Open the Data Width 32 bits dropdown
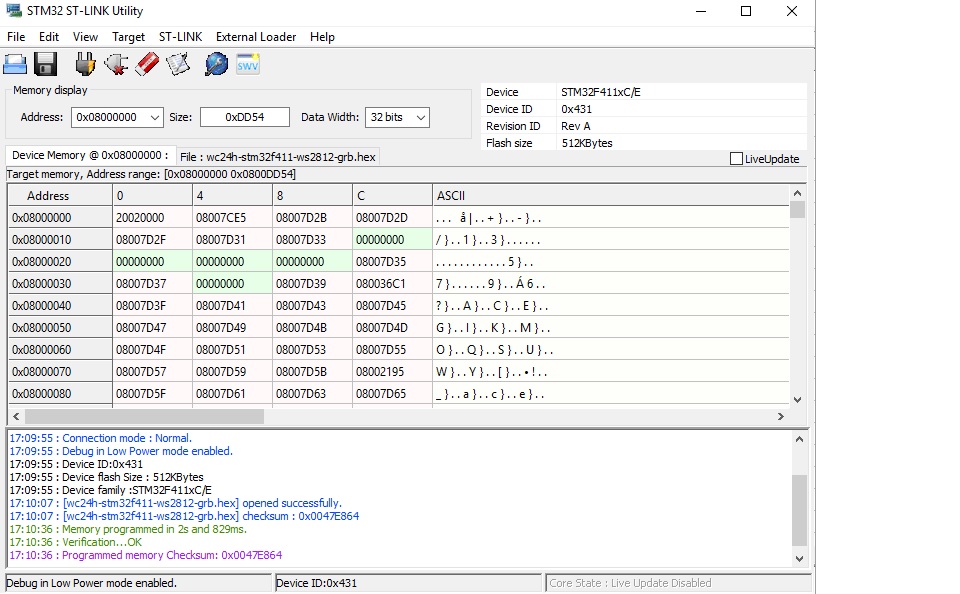The image size is (960, 594). [421, 117]
